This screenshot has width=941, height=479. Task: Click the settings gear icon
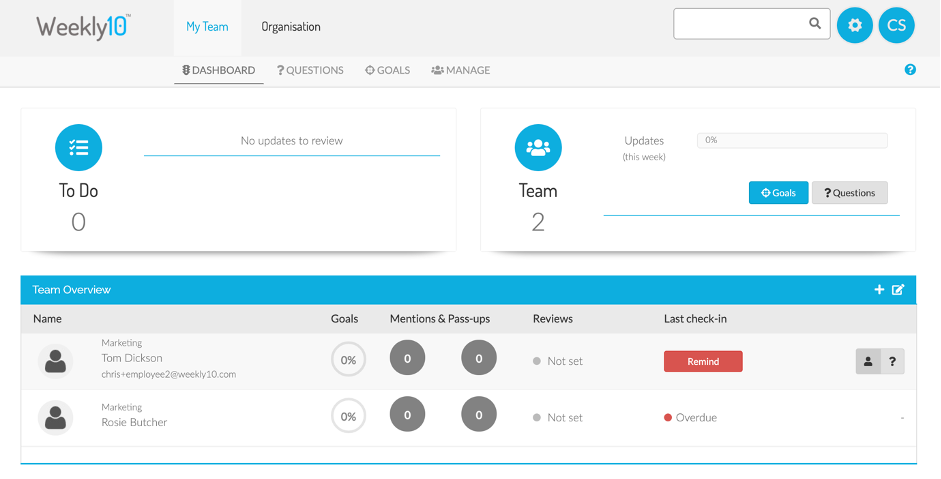854,26
